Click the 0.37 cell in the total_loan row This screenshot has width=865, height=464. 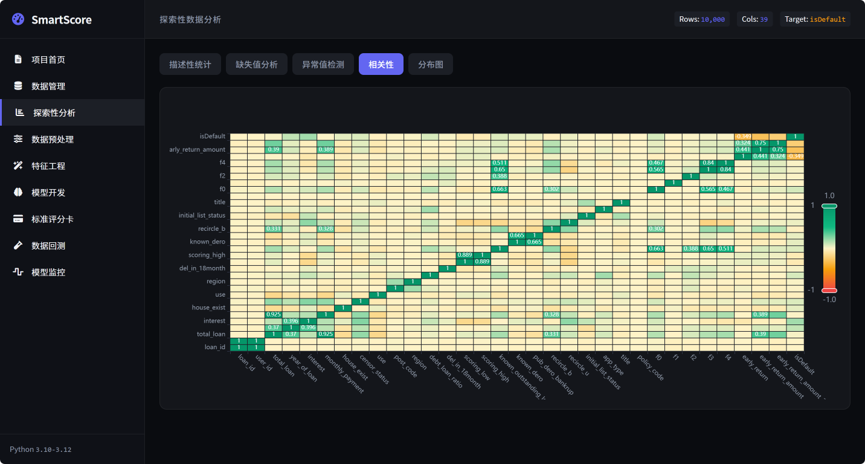[291, 334]
